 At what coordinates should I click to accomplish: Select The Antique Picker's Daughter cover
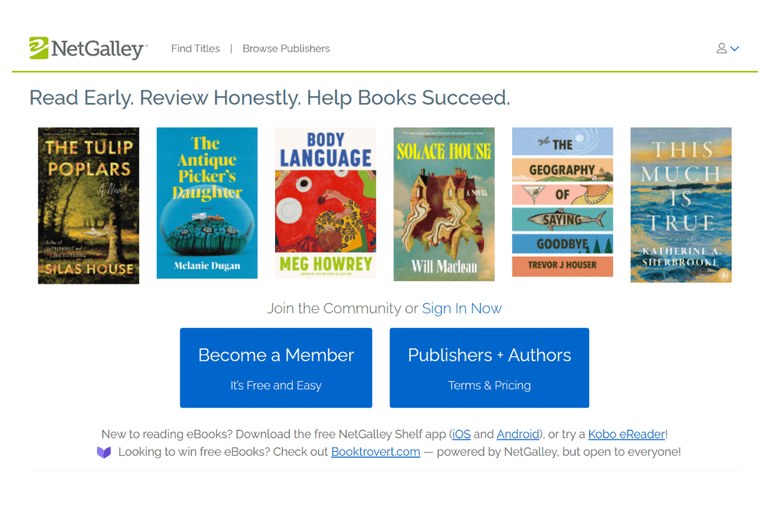pyautogui.click(x=207, y=203)
